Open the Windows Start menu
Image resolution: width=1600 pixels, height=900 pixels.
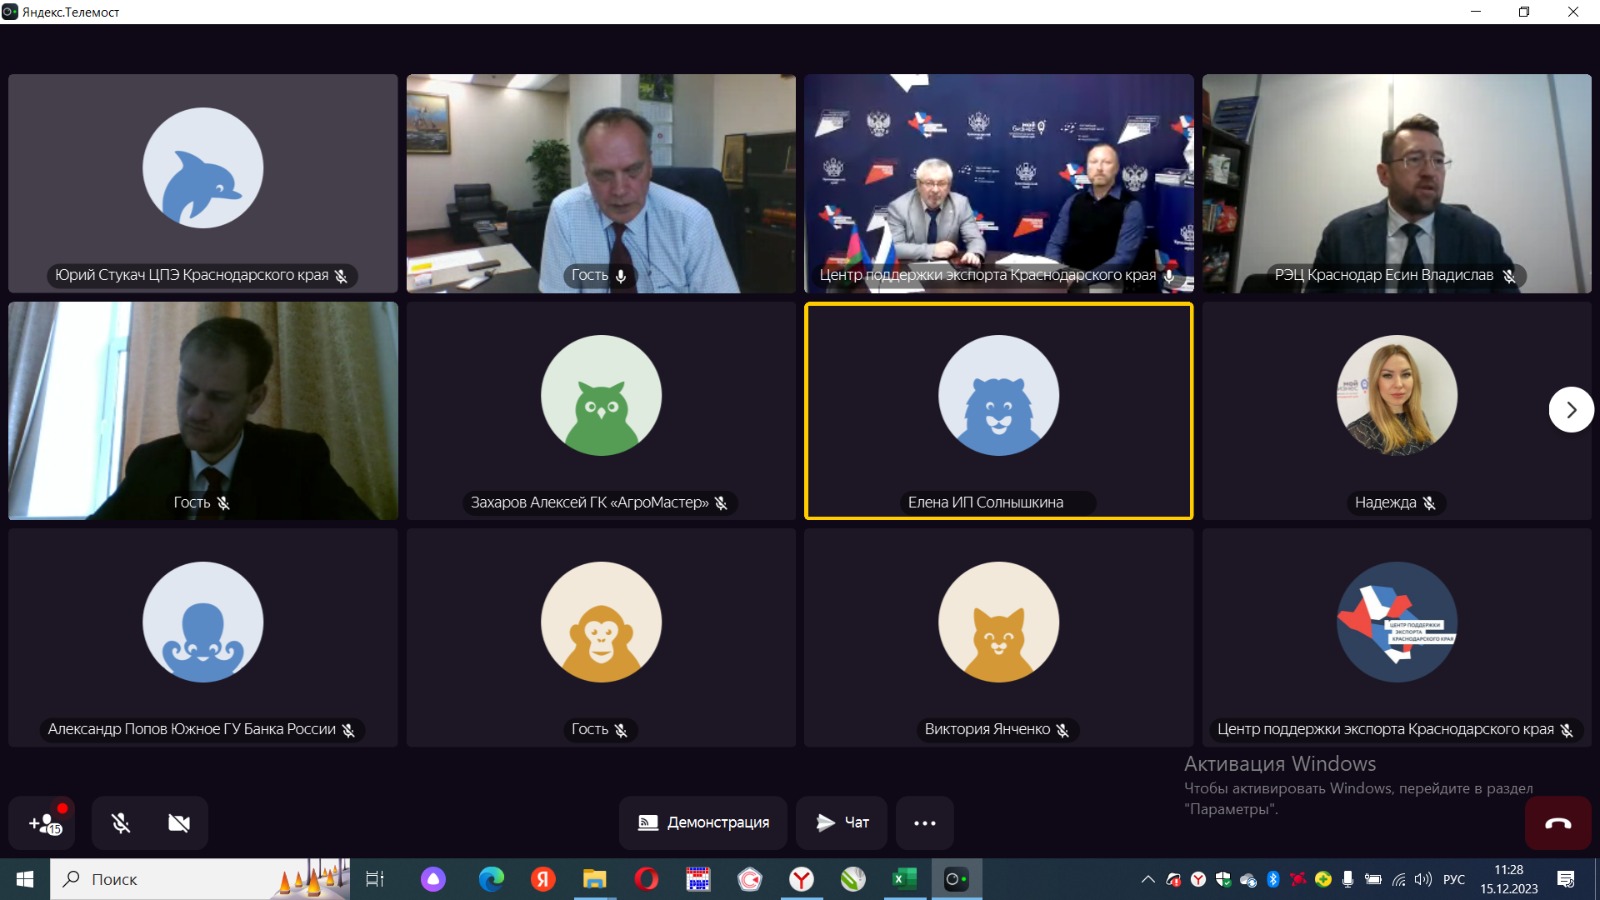click(x=25, y=879)
